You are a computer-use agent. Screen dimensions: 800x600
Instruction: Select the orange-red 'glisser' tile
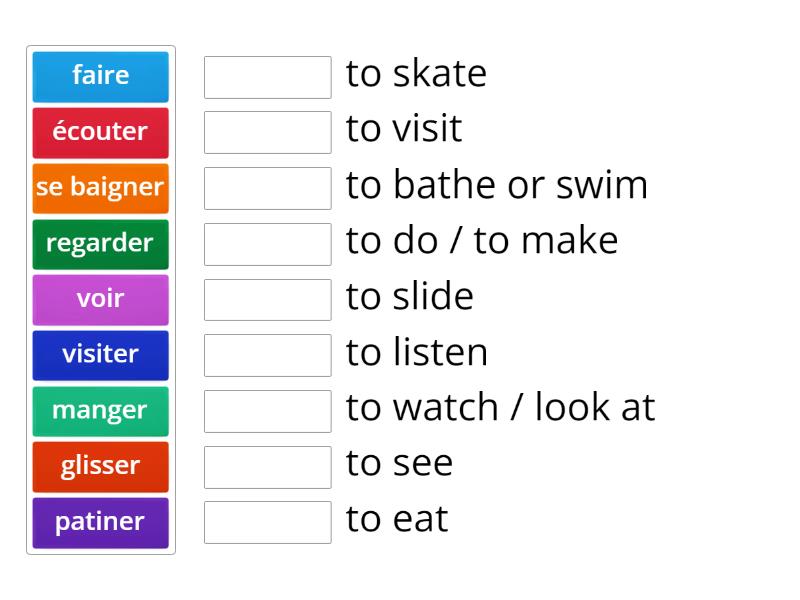coord(100,466)
